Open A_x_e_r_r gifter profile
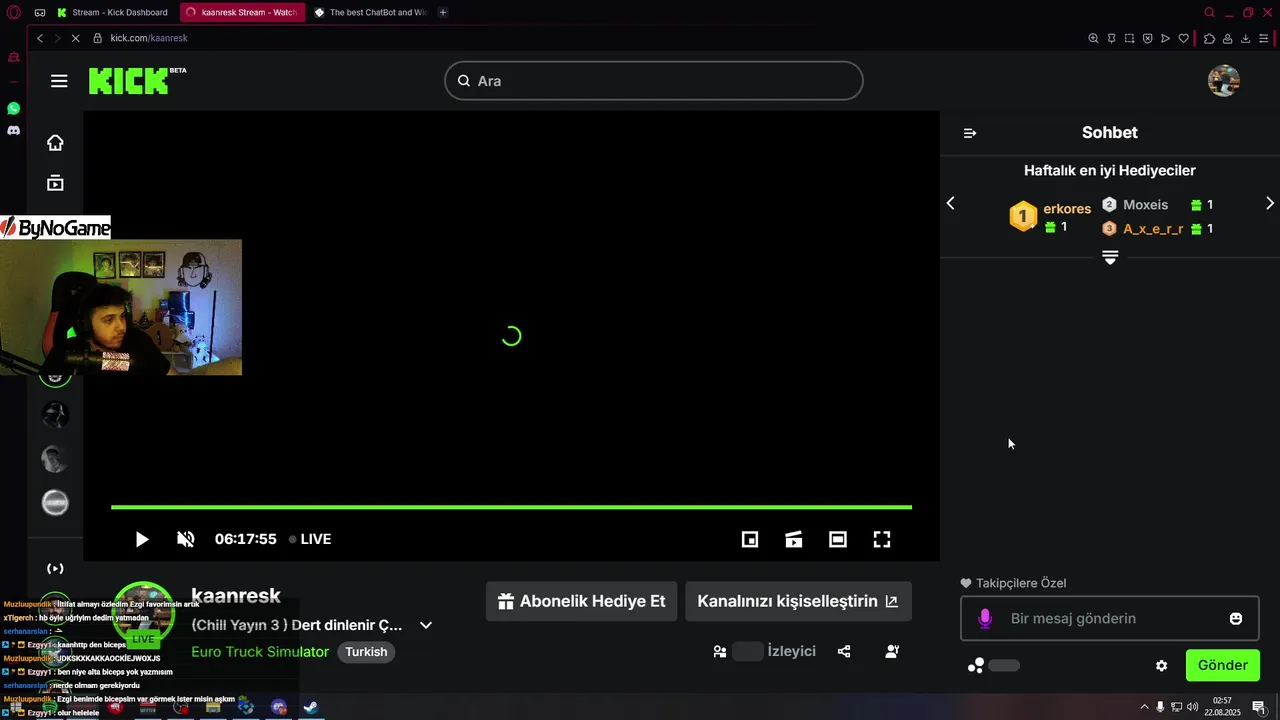Viewport: 1280px width, 720px height. (x=1153, y=229)
